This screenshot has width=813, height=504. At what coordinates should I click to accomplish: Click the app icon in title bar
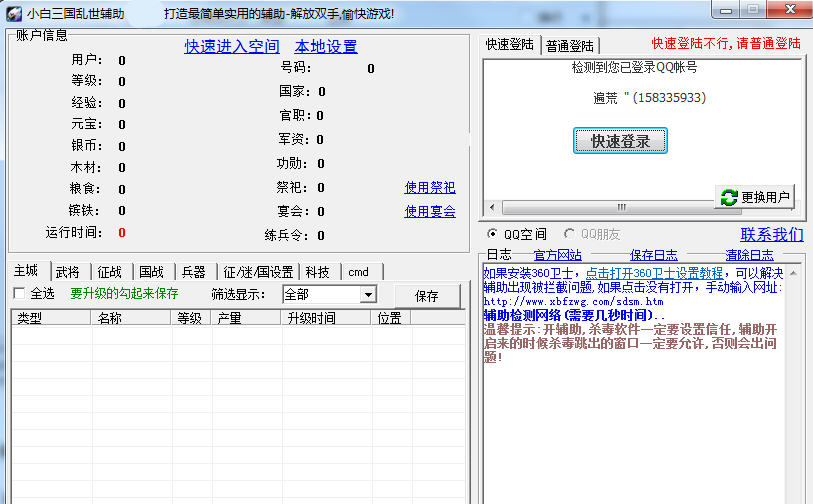click(13, 13)
